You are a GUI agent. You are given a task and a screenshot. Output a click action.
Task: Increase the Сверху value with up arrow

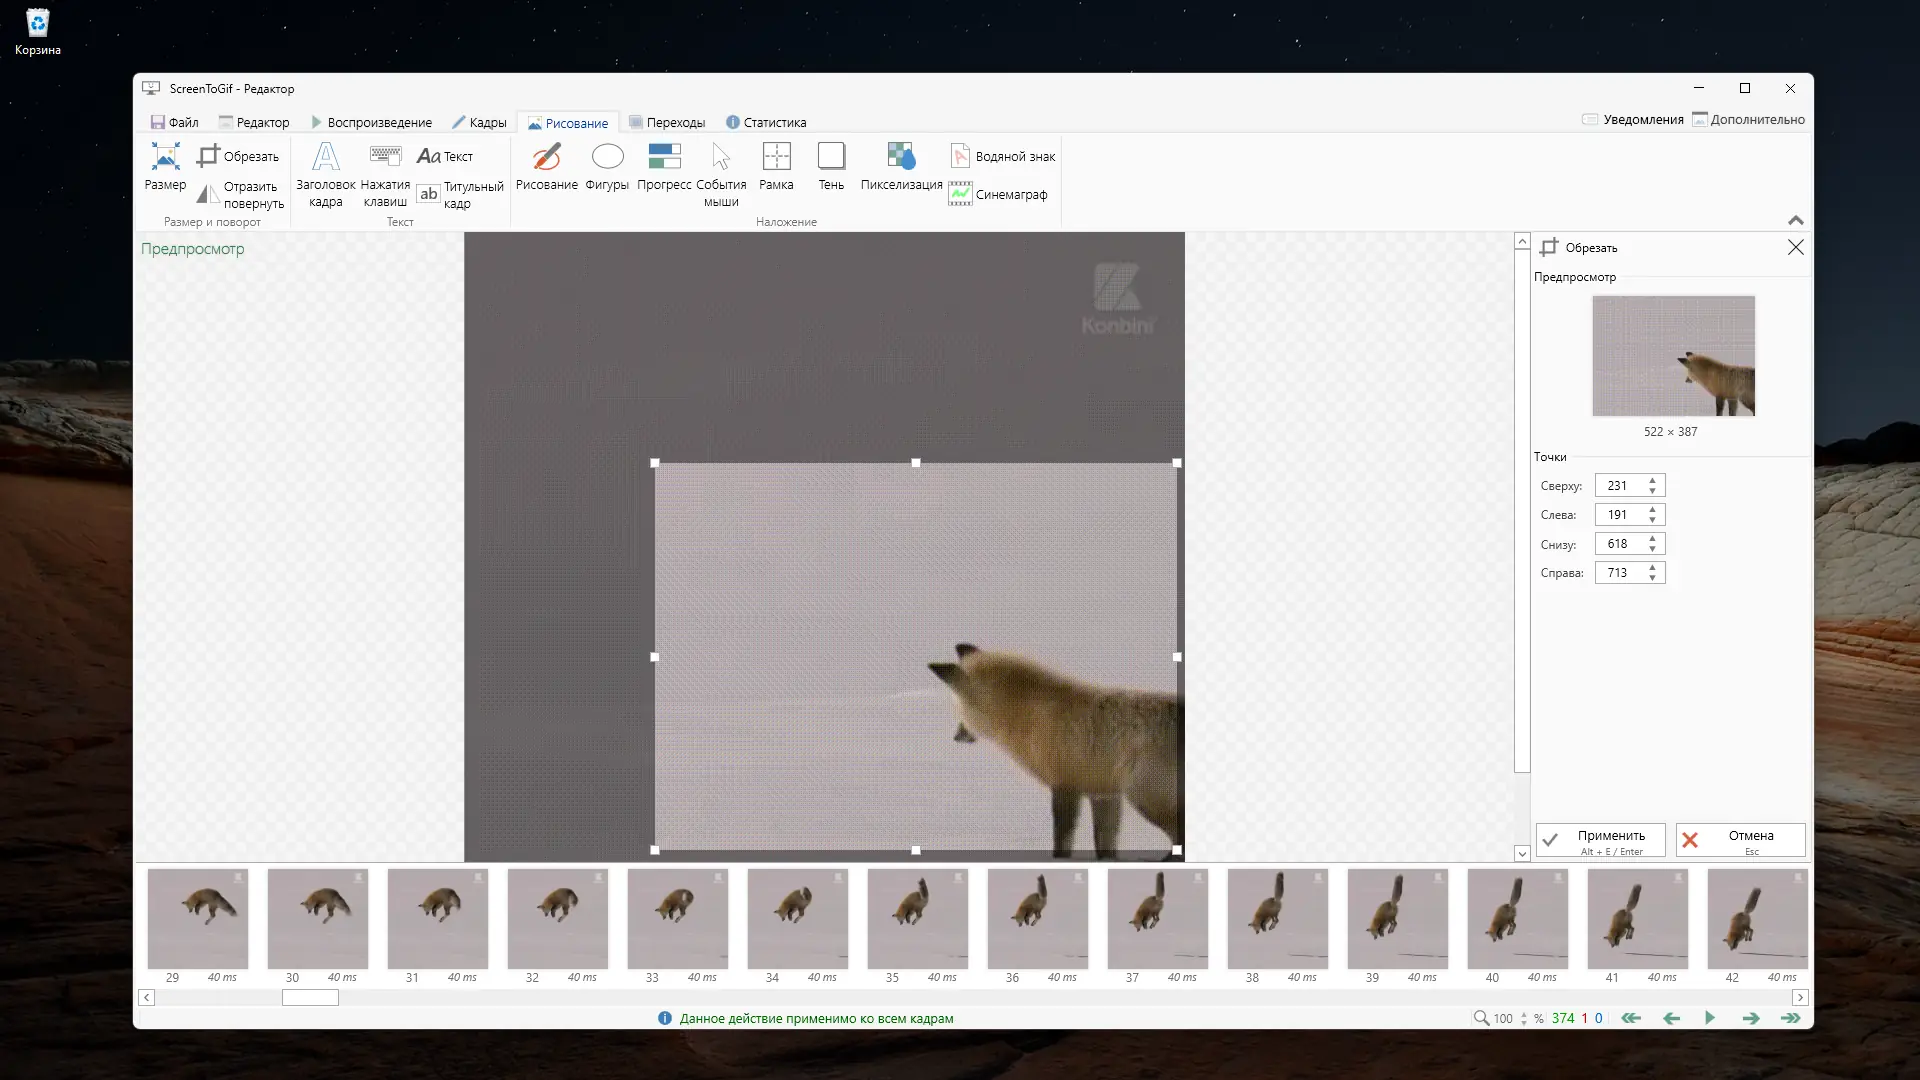pyautogui.click(x=1652, y=480)
